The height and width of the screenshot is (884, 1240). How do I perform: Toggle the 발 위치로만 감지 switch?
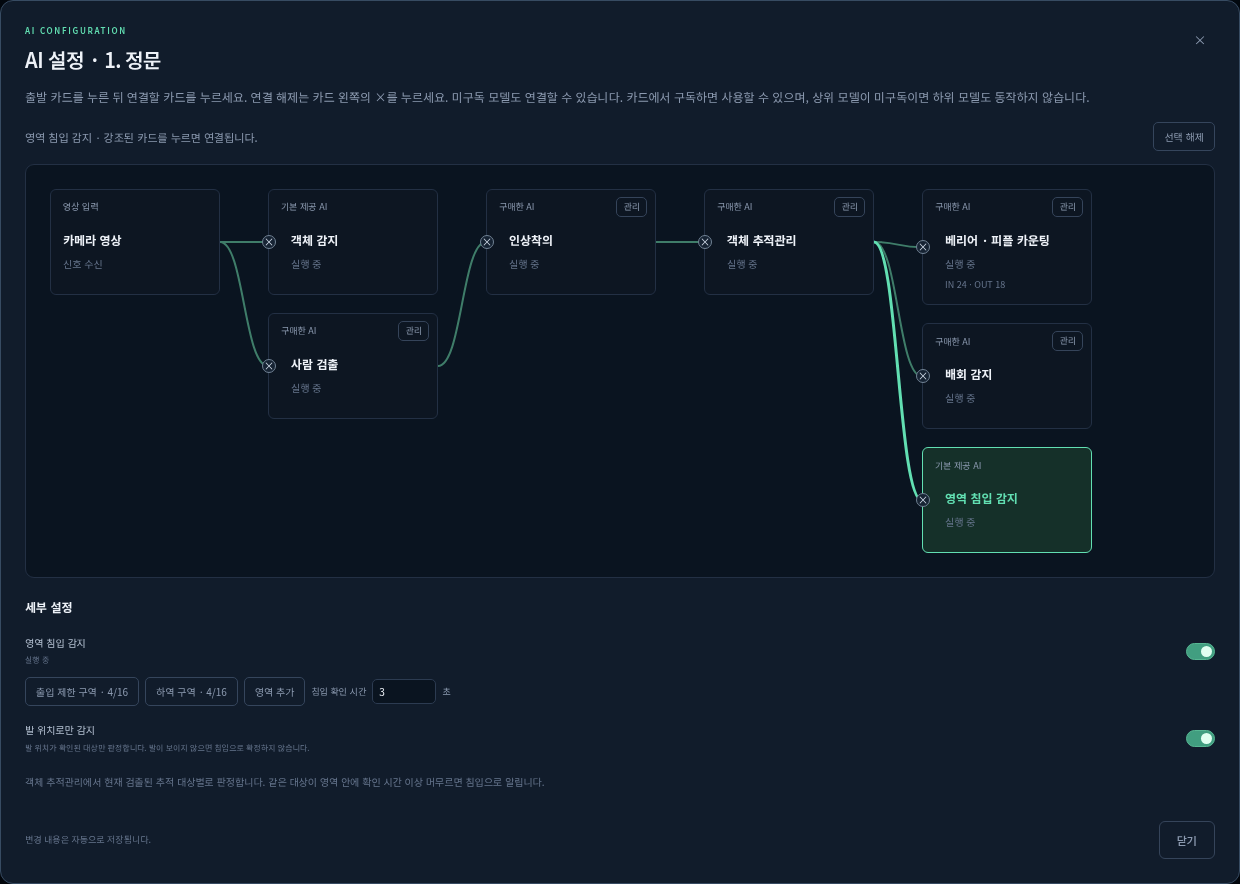click(x=1200, y=738)
